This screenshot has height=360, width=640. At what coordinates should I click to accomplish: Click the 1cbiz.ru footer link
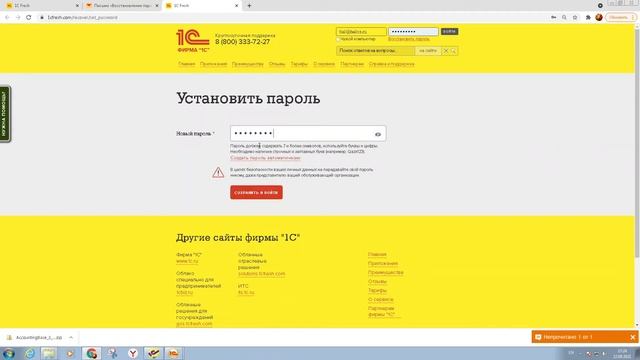[184, 292]
